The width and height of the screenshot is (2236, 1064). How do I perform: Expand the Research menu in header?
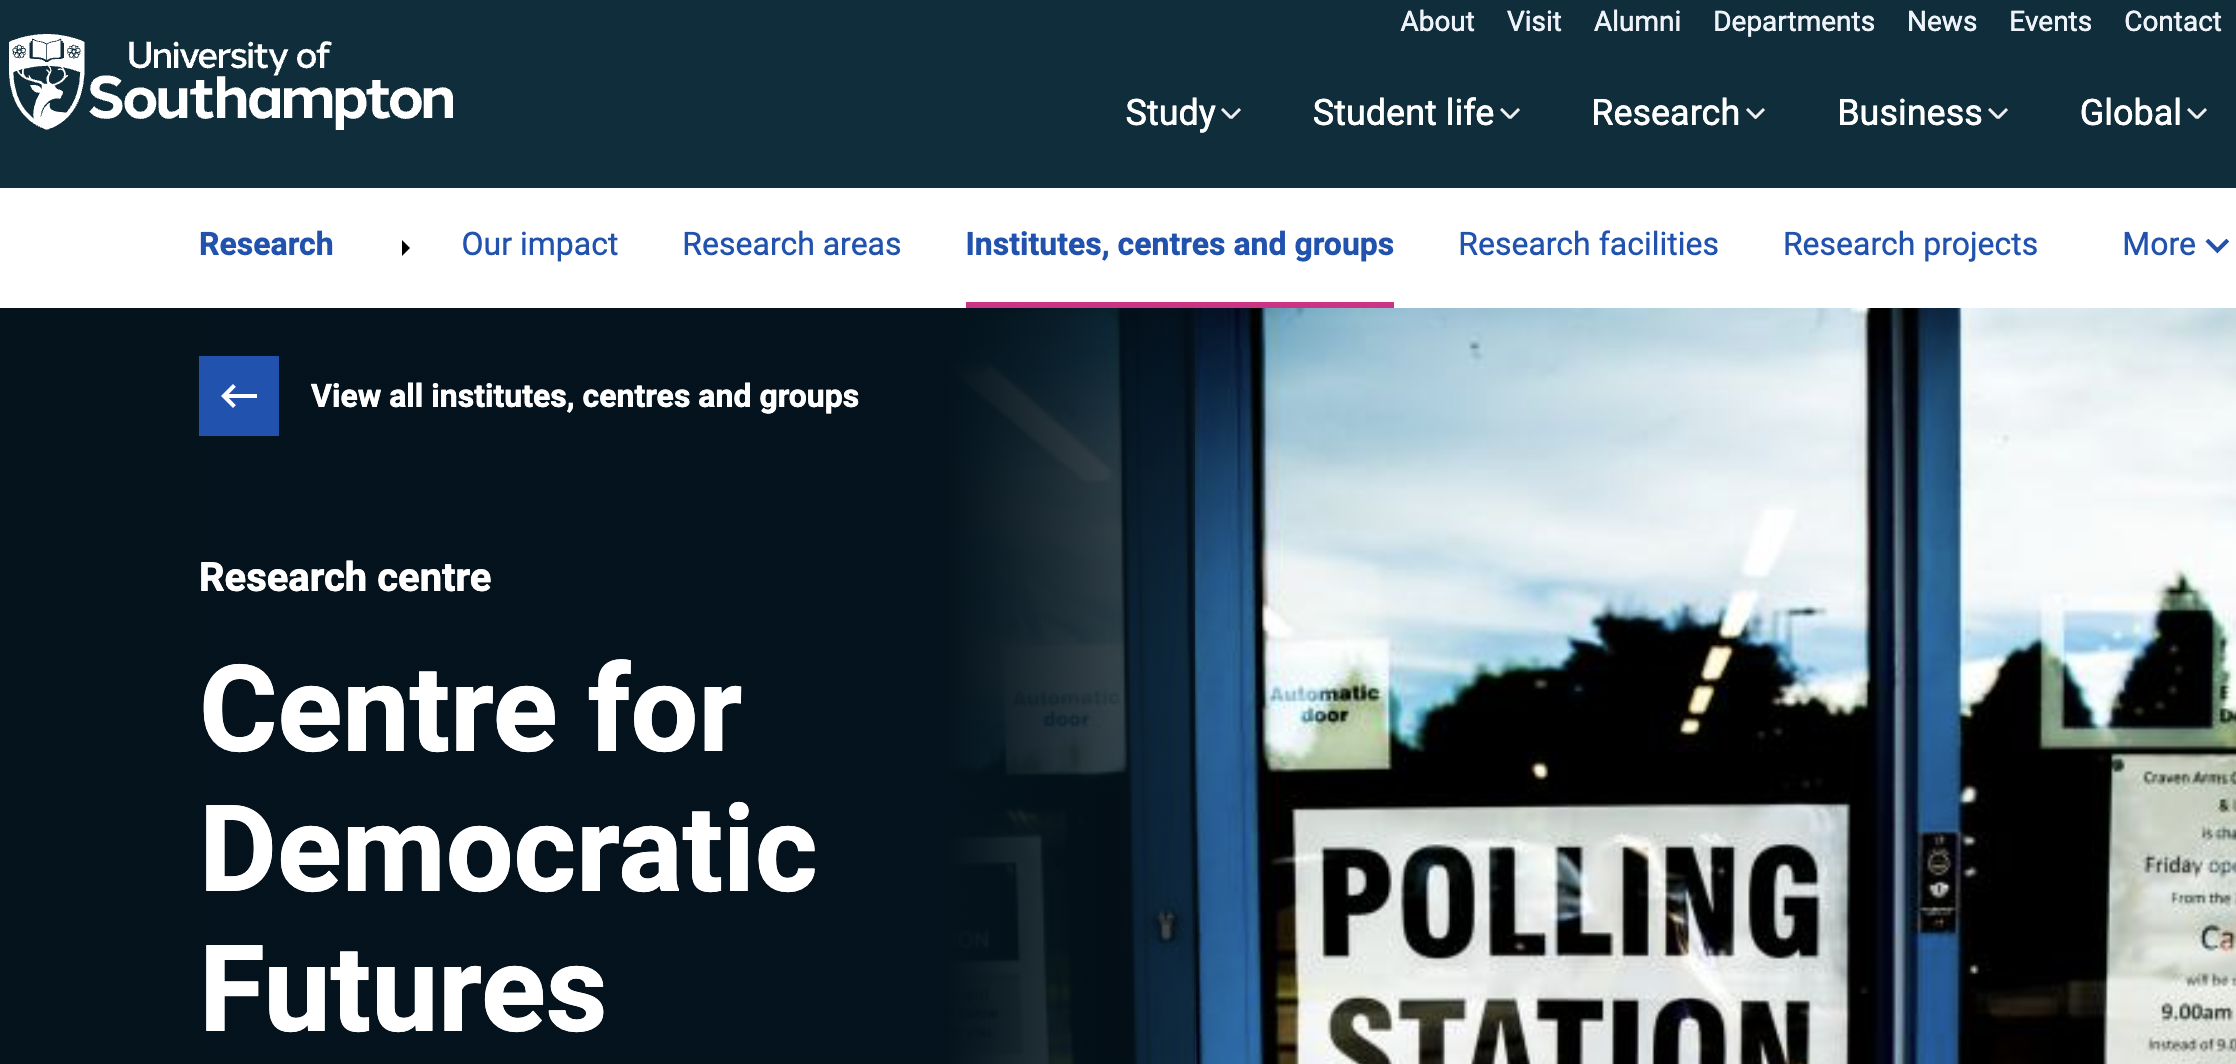point(1678,113)
